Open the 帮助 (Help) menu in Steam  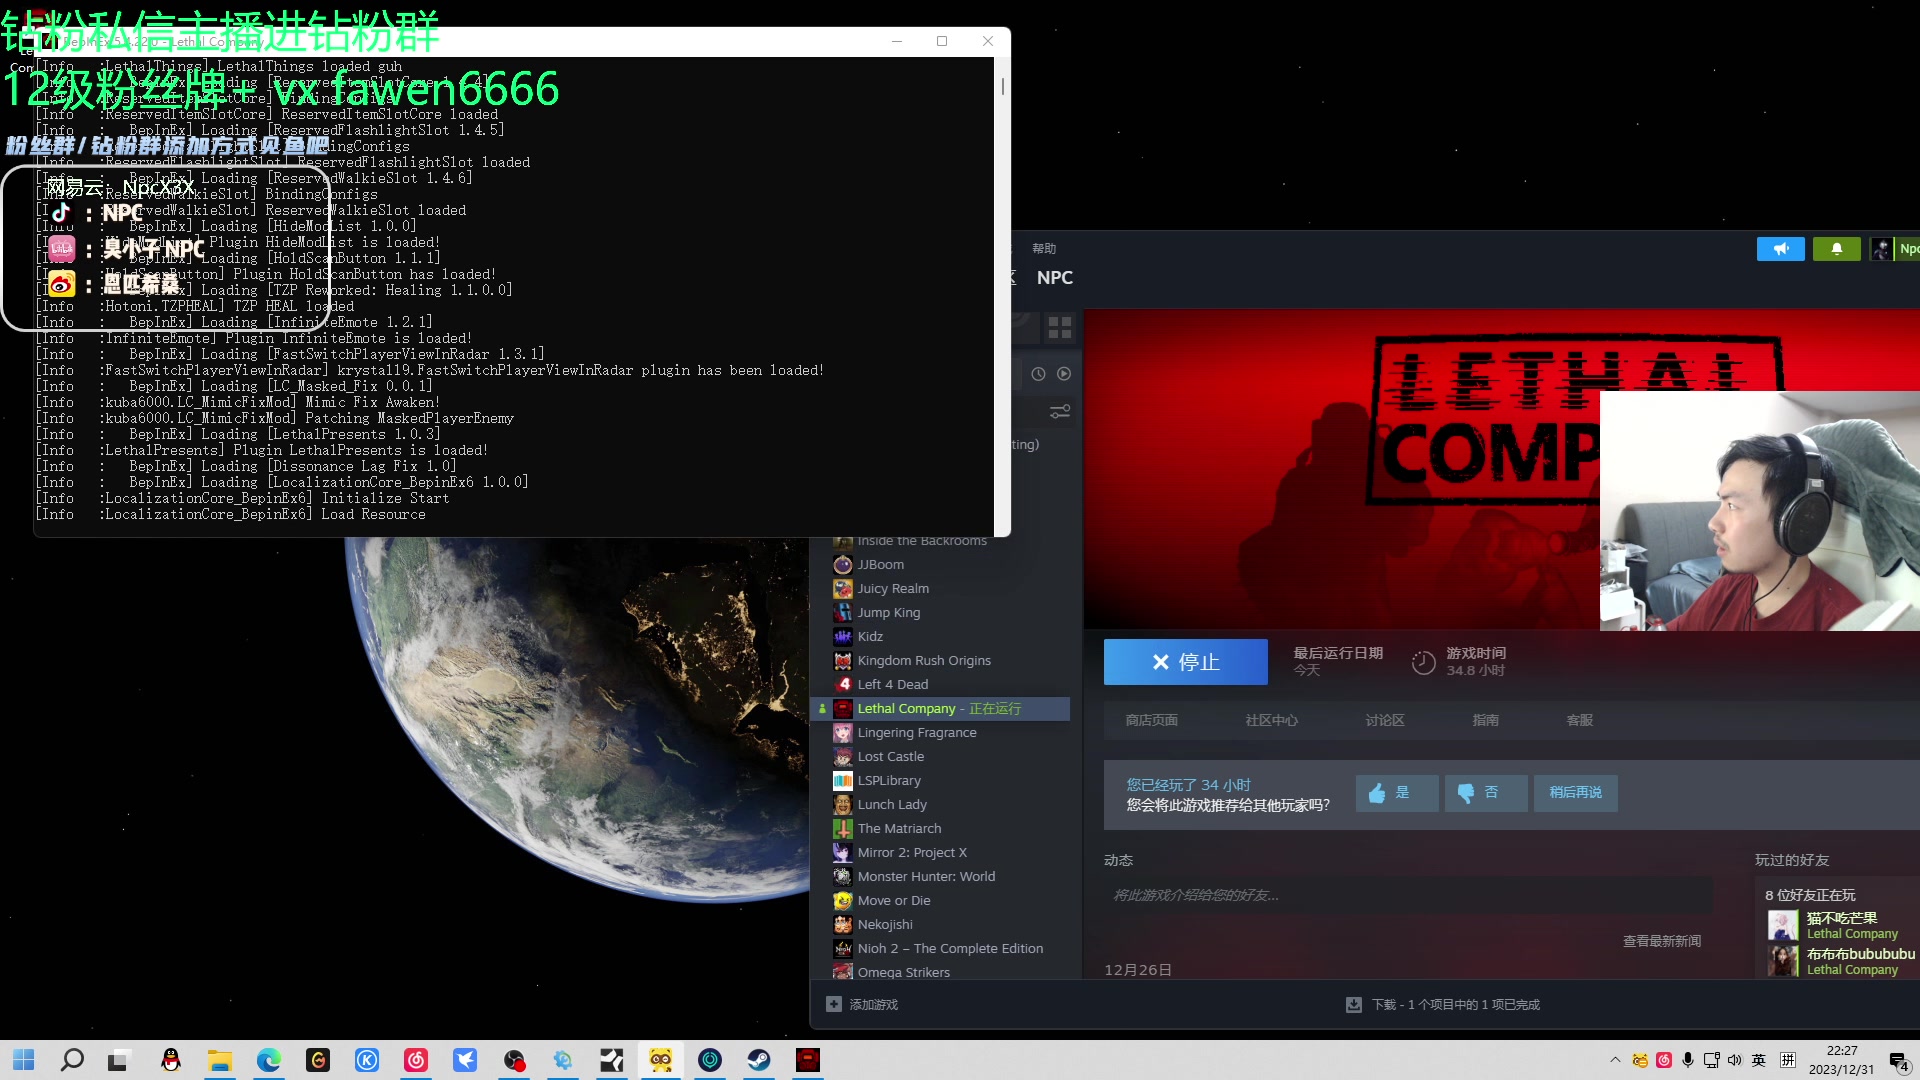click(x=1044, y=248)
